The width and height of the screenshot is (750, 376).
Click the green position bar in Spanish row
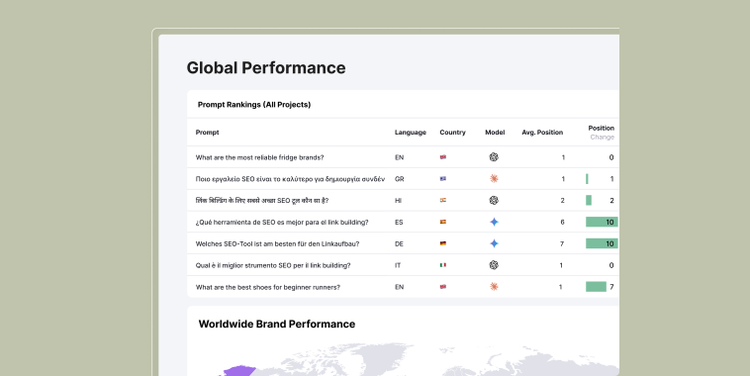602,222
